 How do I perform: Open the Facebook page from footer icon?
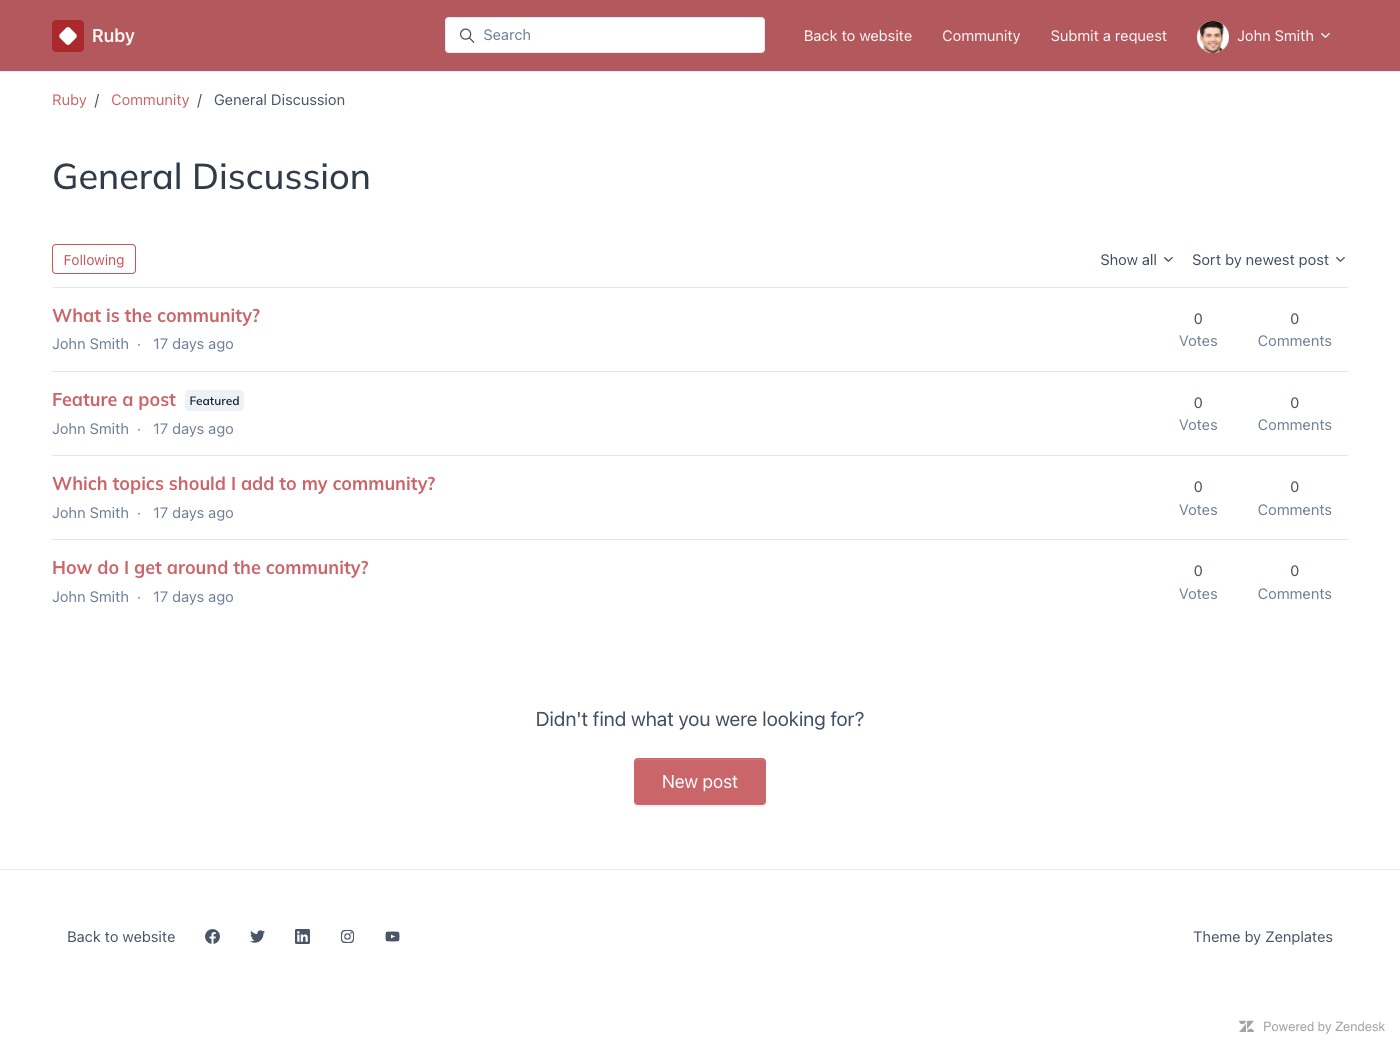[212, 937]
